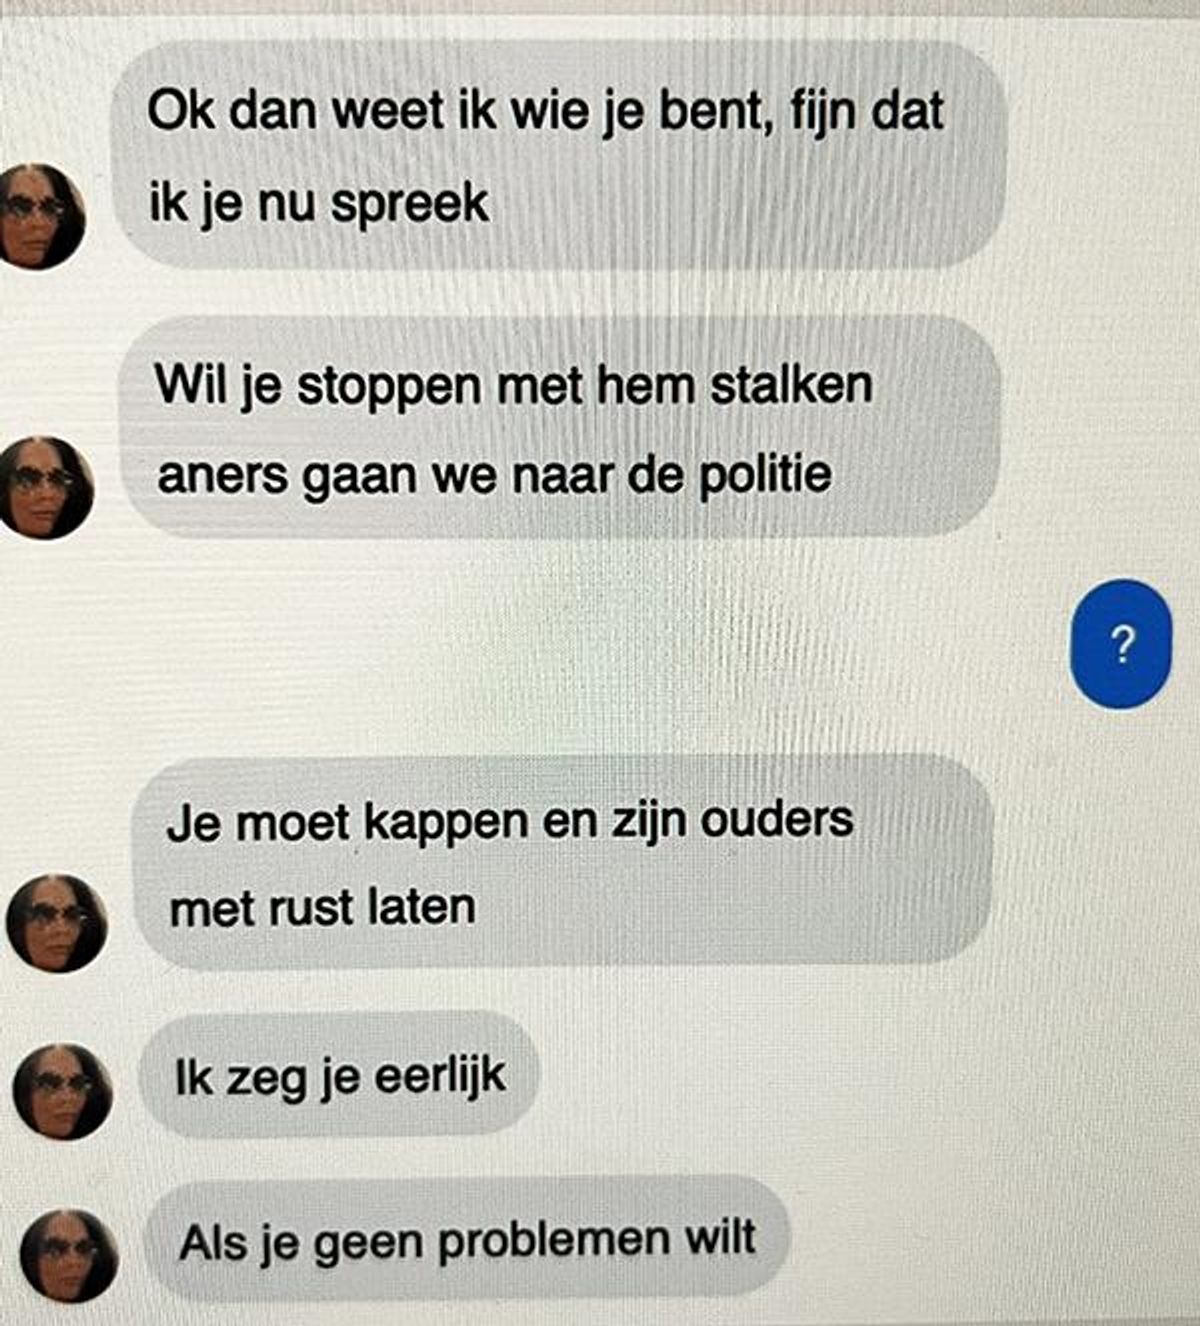Click the word 'stalken' in the second message
This screenshot has width=1200, height=1326.
coord(791,384)
